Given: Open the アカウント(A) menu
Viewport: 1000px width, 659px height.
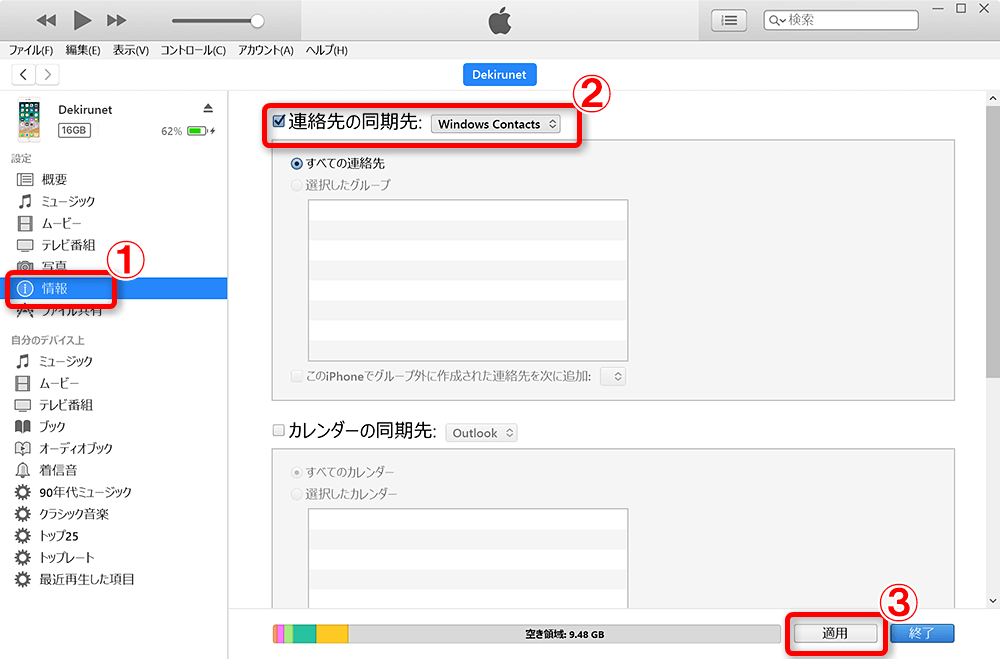Looking at the screenshot, I should pyautogui.click(x=265, y=50).
